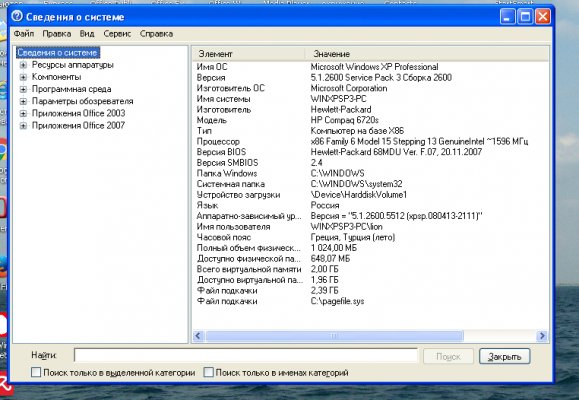The height and width of the screenshot is (400, 579).
Task: Click the right arrow of horizontal scrollbar
Action: click(542, 336)
